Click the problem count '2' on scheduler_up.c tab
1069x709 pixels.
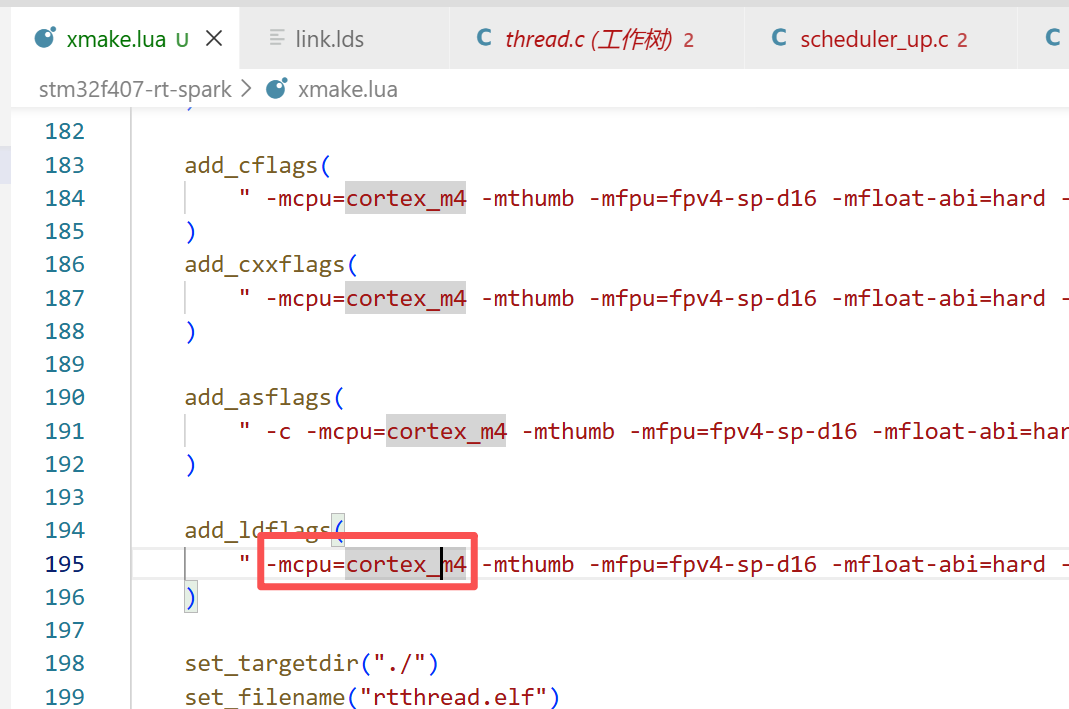pos(962,40)
